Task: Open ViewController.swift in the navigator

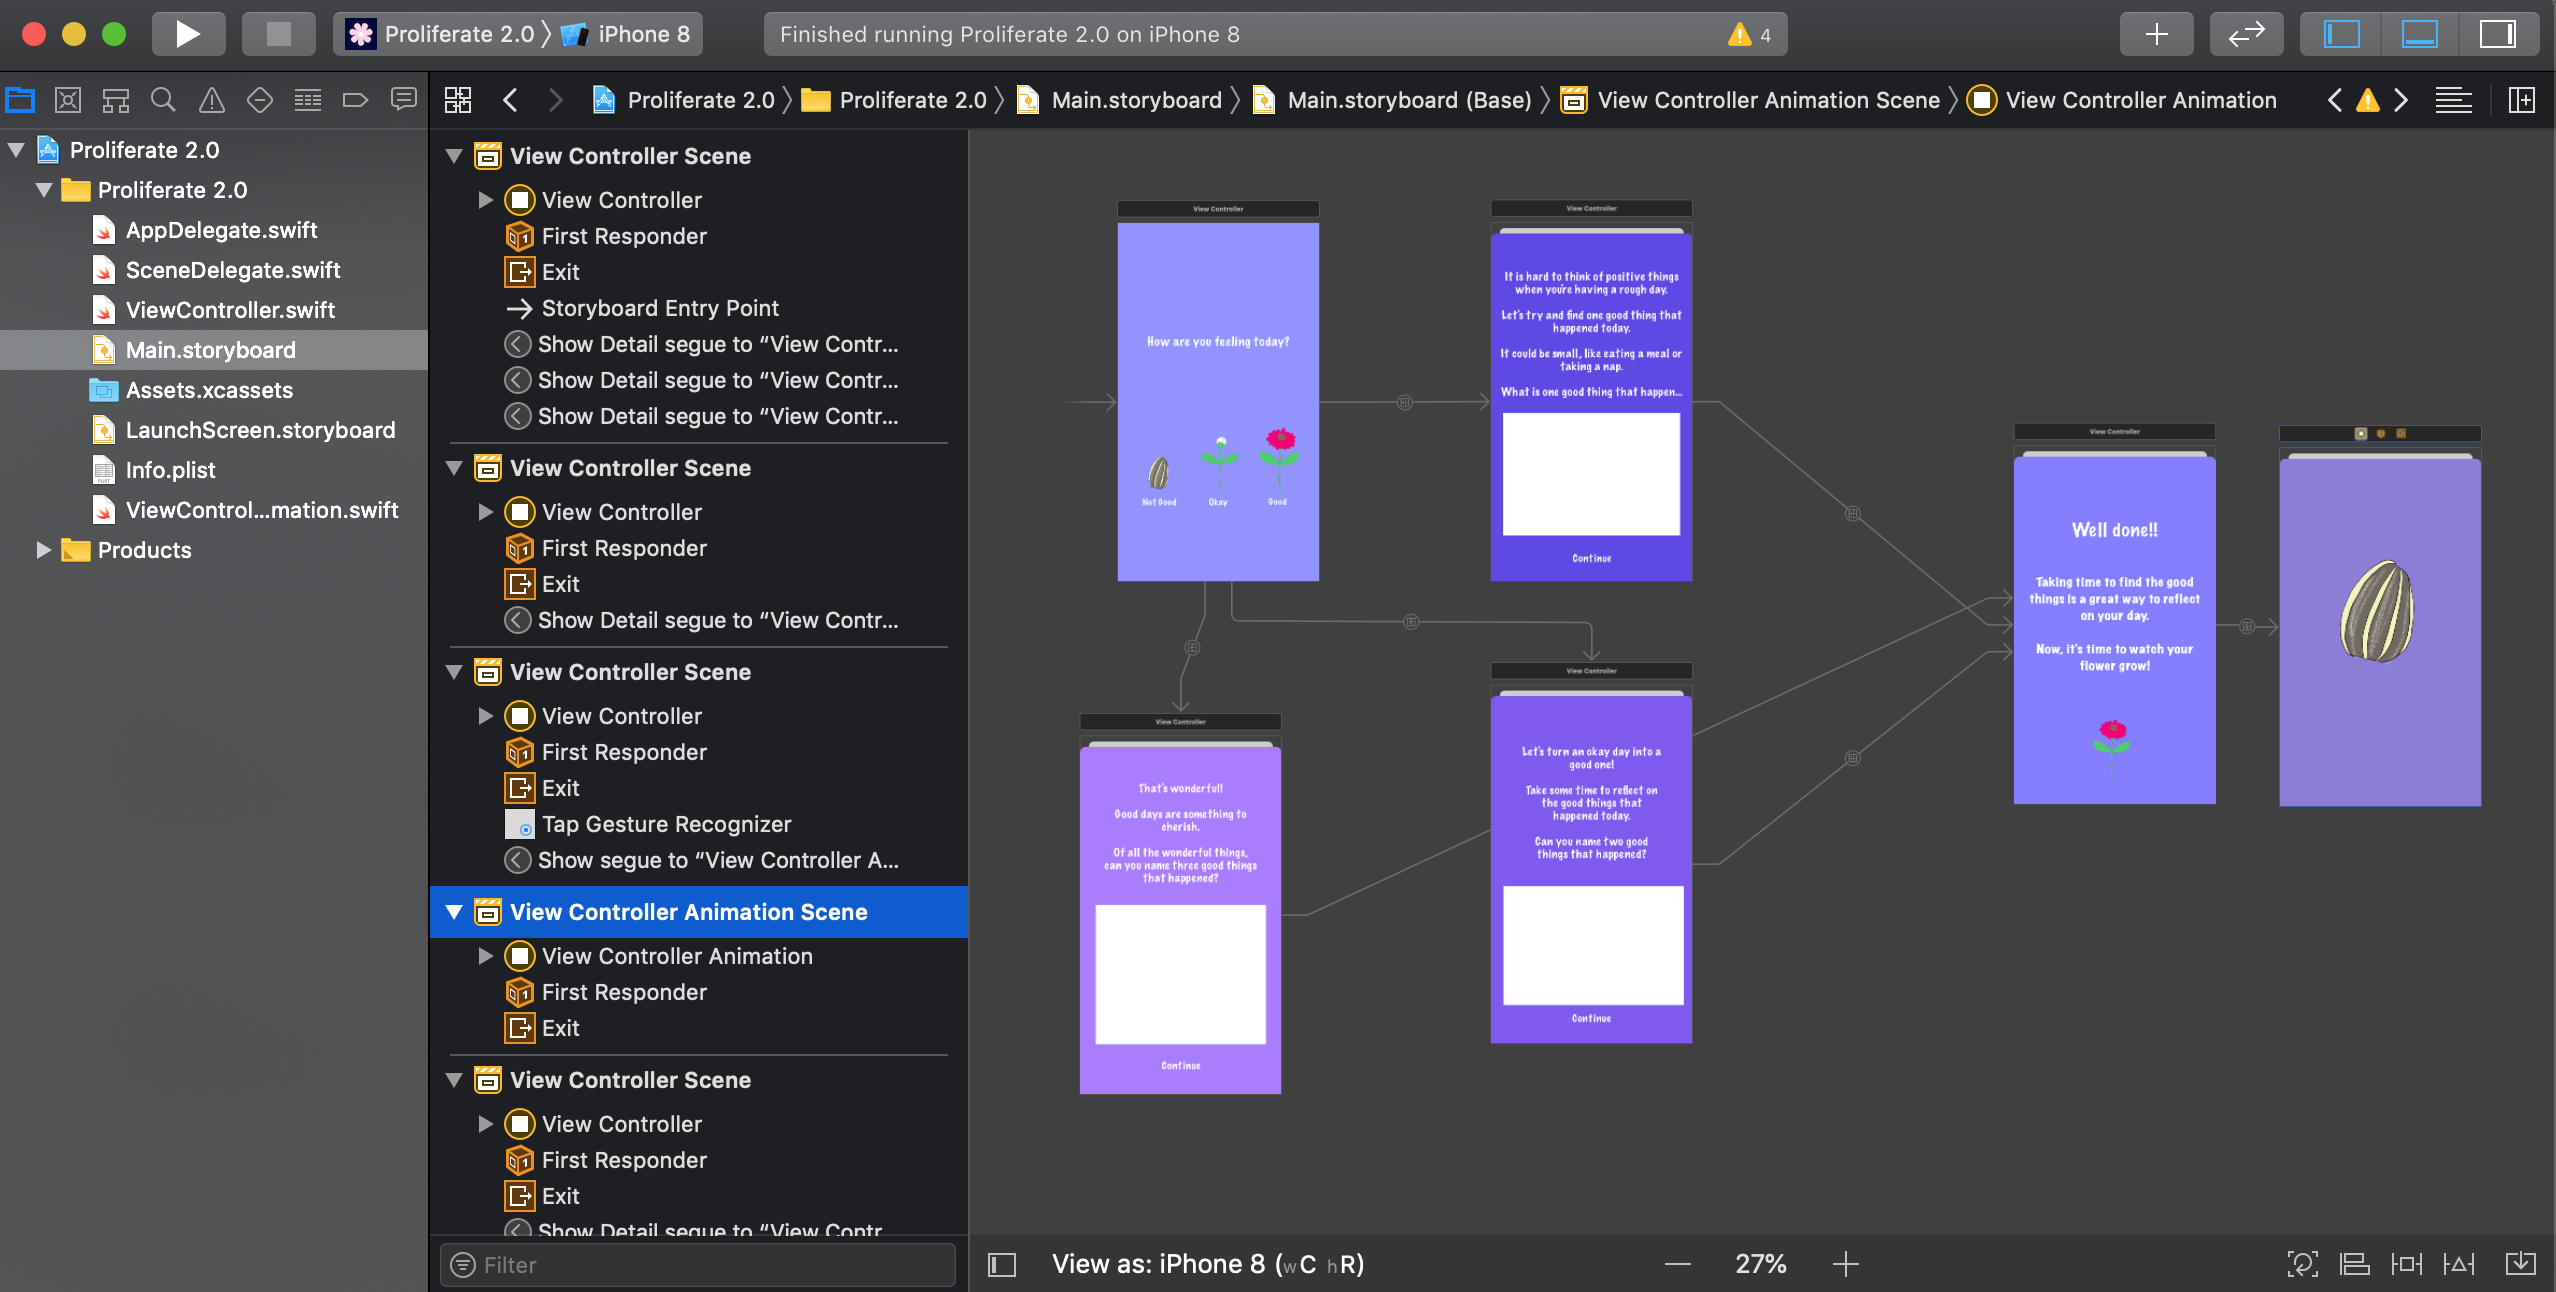Action: coord(230,310)
